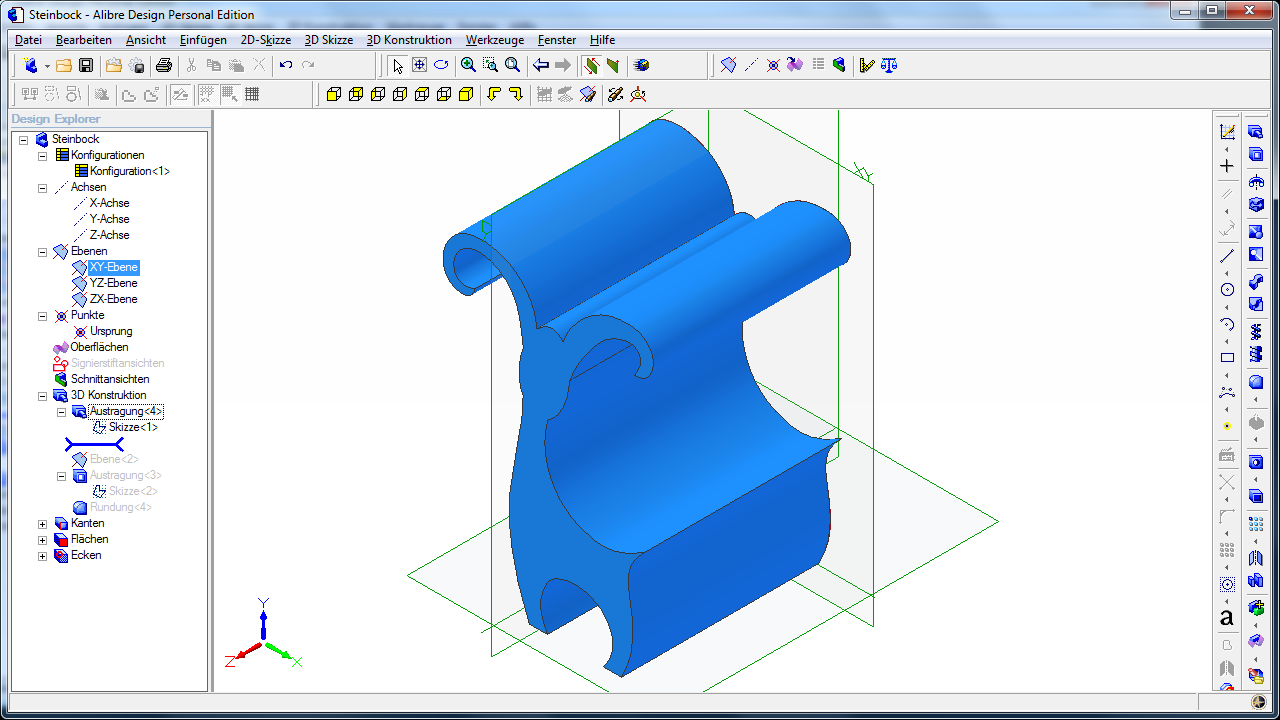Select Schnittansichten in the tree
The image size is (1280, 720).
110,379
